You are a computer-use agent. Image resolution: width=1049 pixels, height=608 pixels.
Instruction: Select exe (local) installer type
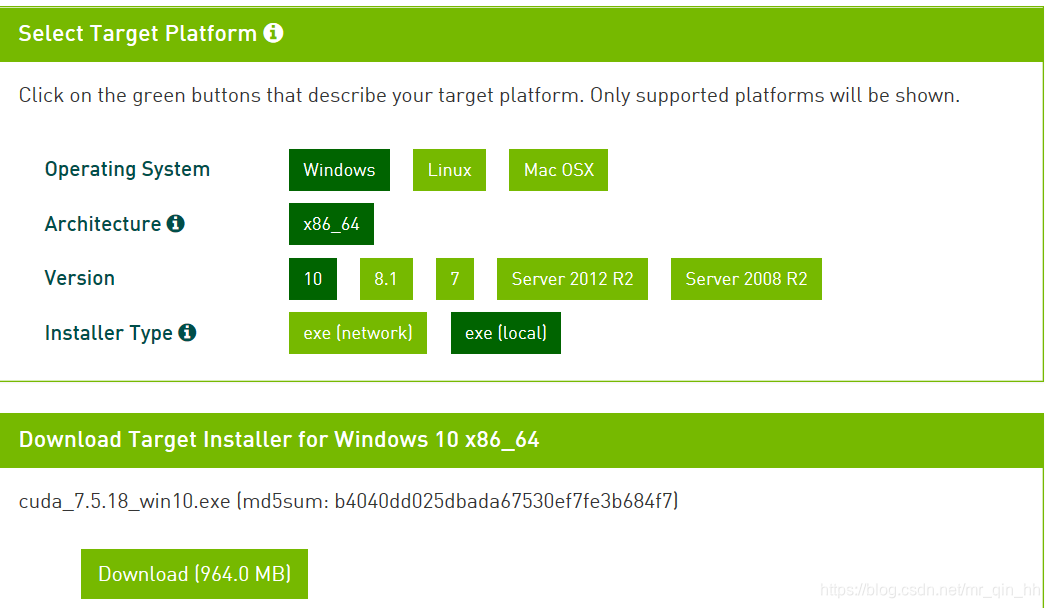coord(506,333)
